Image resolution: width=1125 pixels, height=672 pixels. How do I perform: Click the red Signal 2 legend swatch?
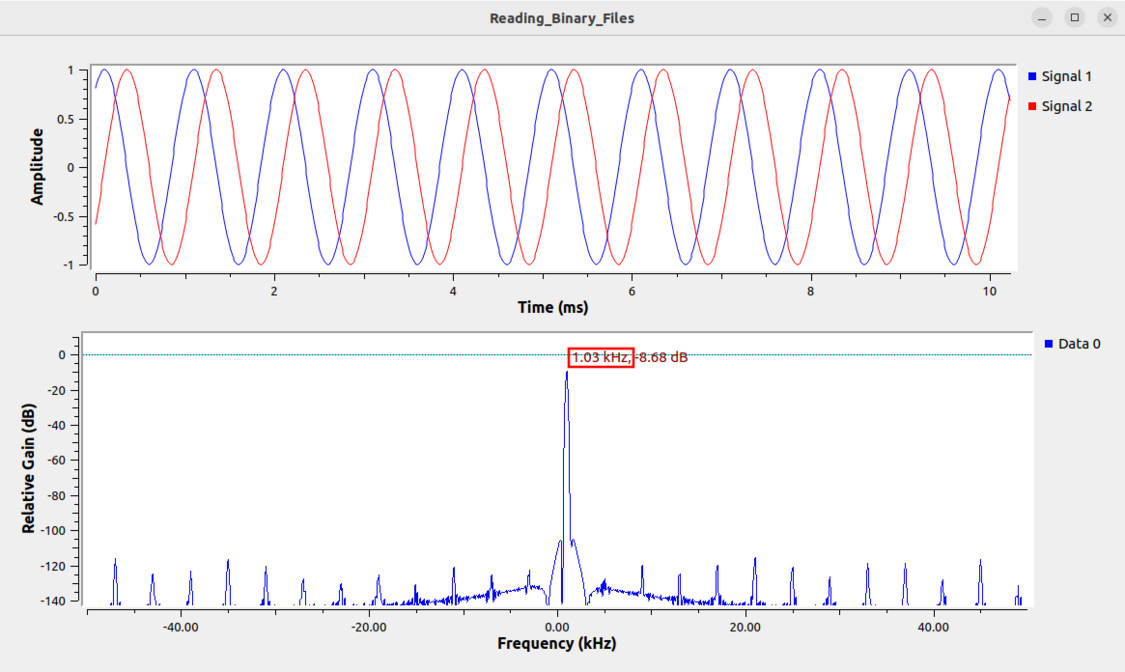(x=1034, y=106)
